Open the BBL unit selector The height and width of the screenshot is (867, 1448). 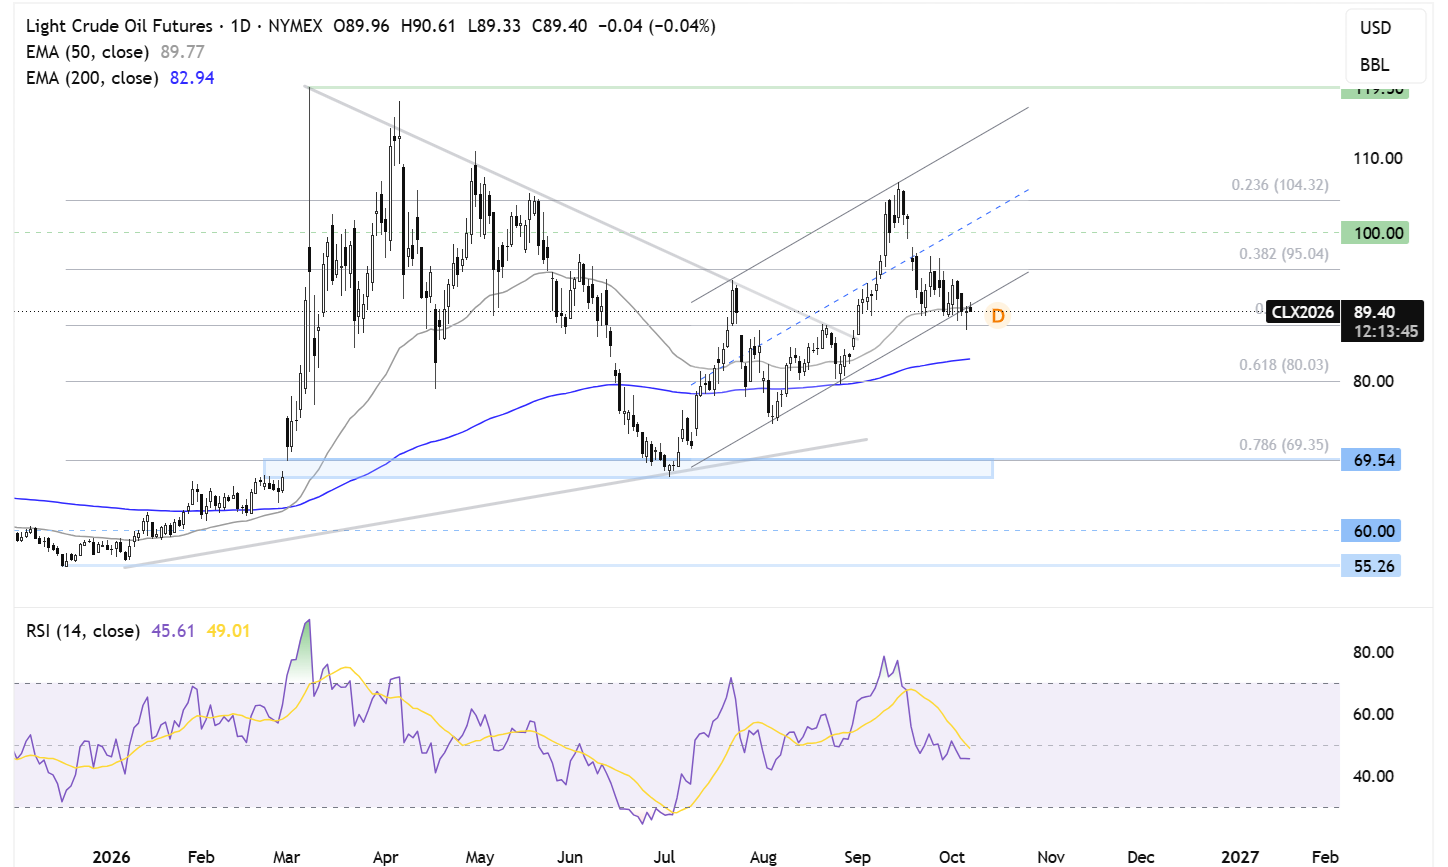pyautogui.click(x=1375, y=65)
